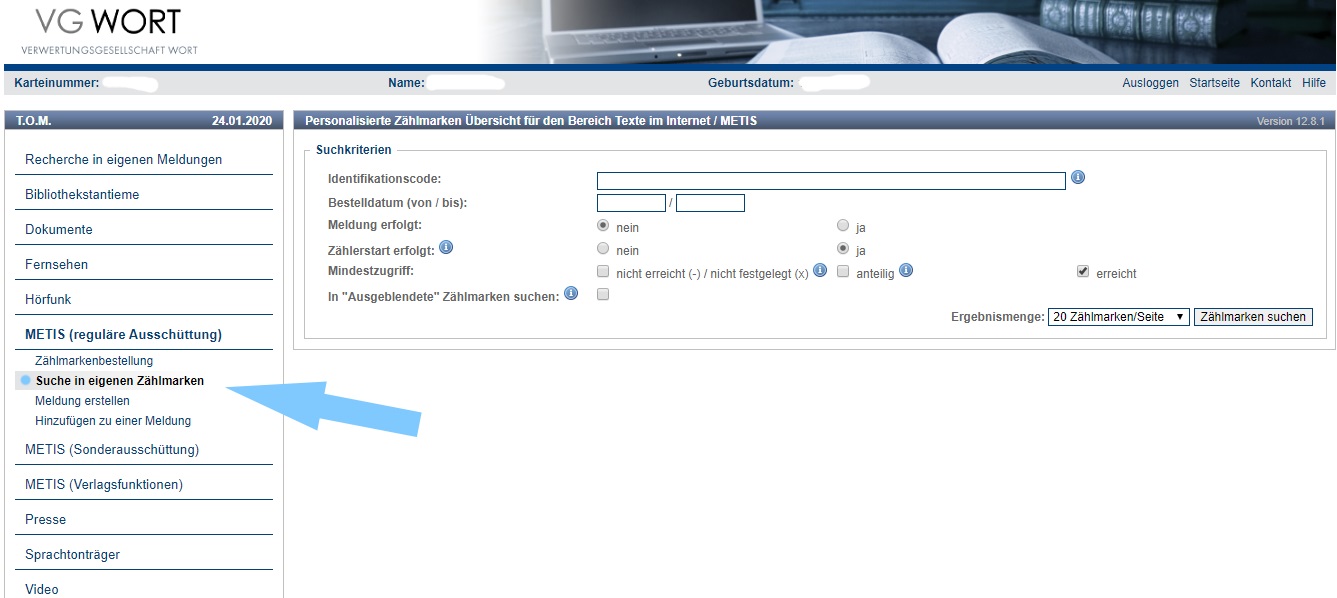Screen dimensions: 1337x598
Task: Select 'ja' radio for Zählerstart erfolgt
Action: [x=843, y=249]
